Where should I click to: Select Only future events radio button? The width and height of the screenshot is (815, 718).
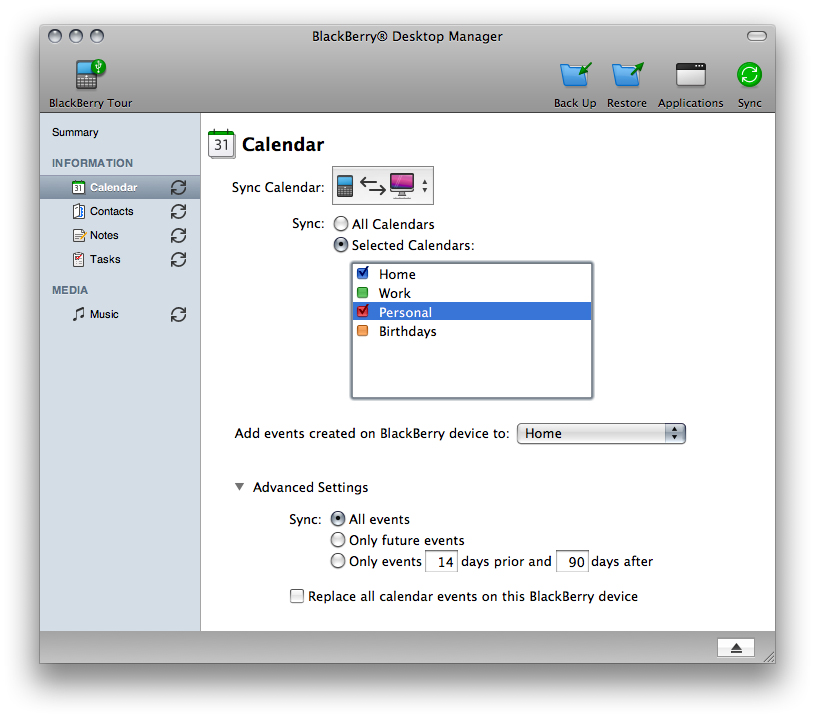(338, 540)
